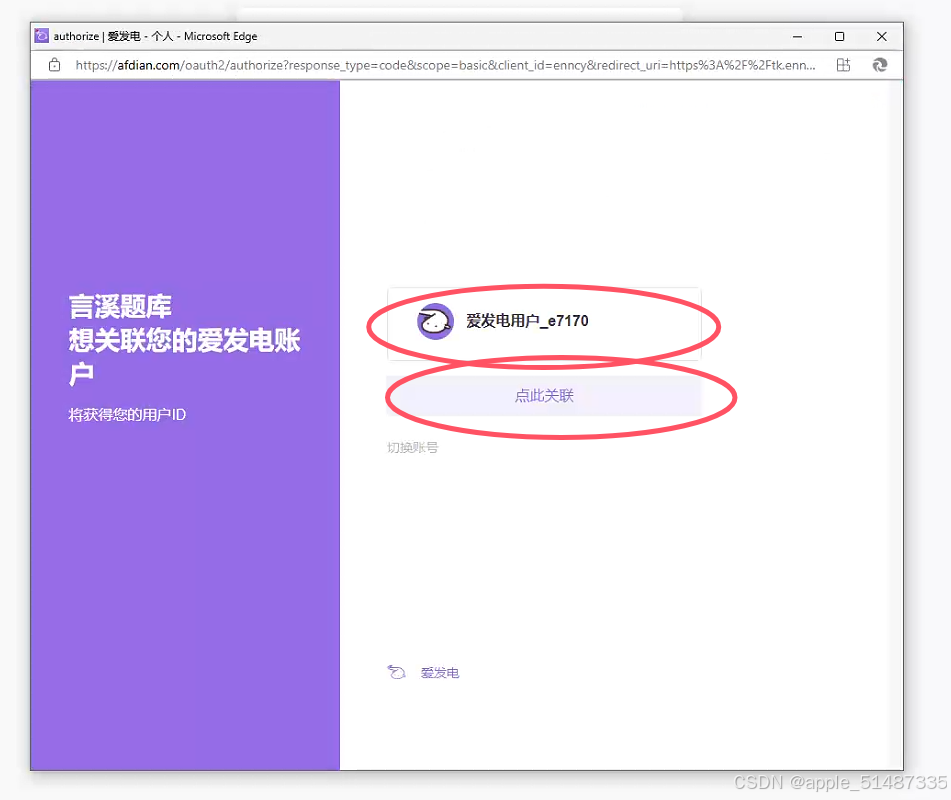The width and height of the screenshot is (951, 800).
Task: Click the 想关联您的爱发电账户 heading text
Action: click(184, 357)
